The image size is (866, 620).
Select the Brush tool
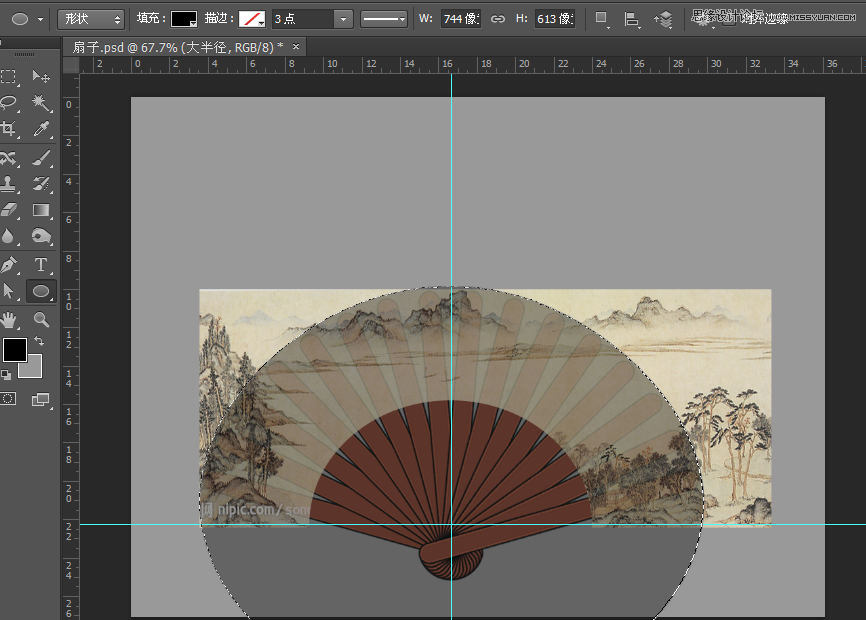[40, 158]
